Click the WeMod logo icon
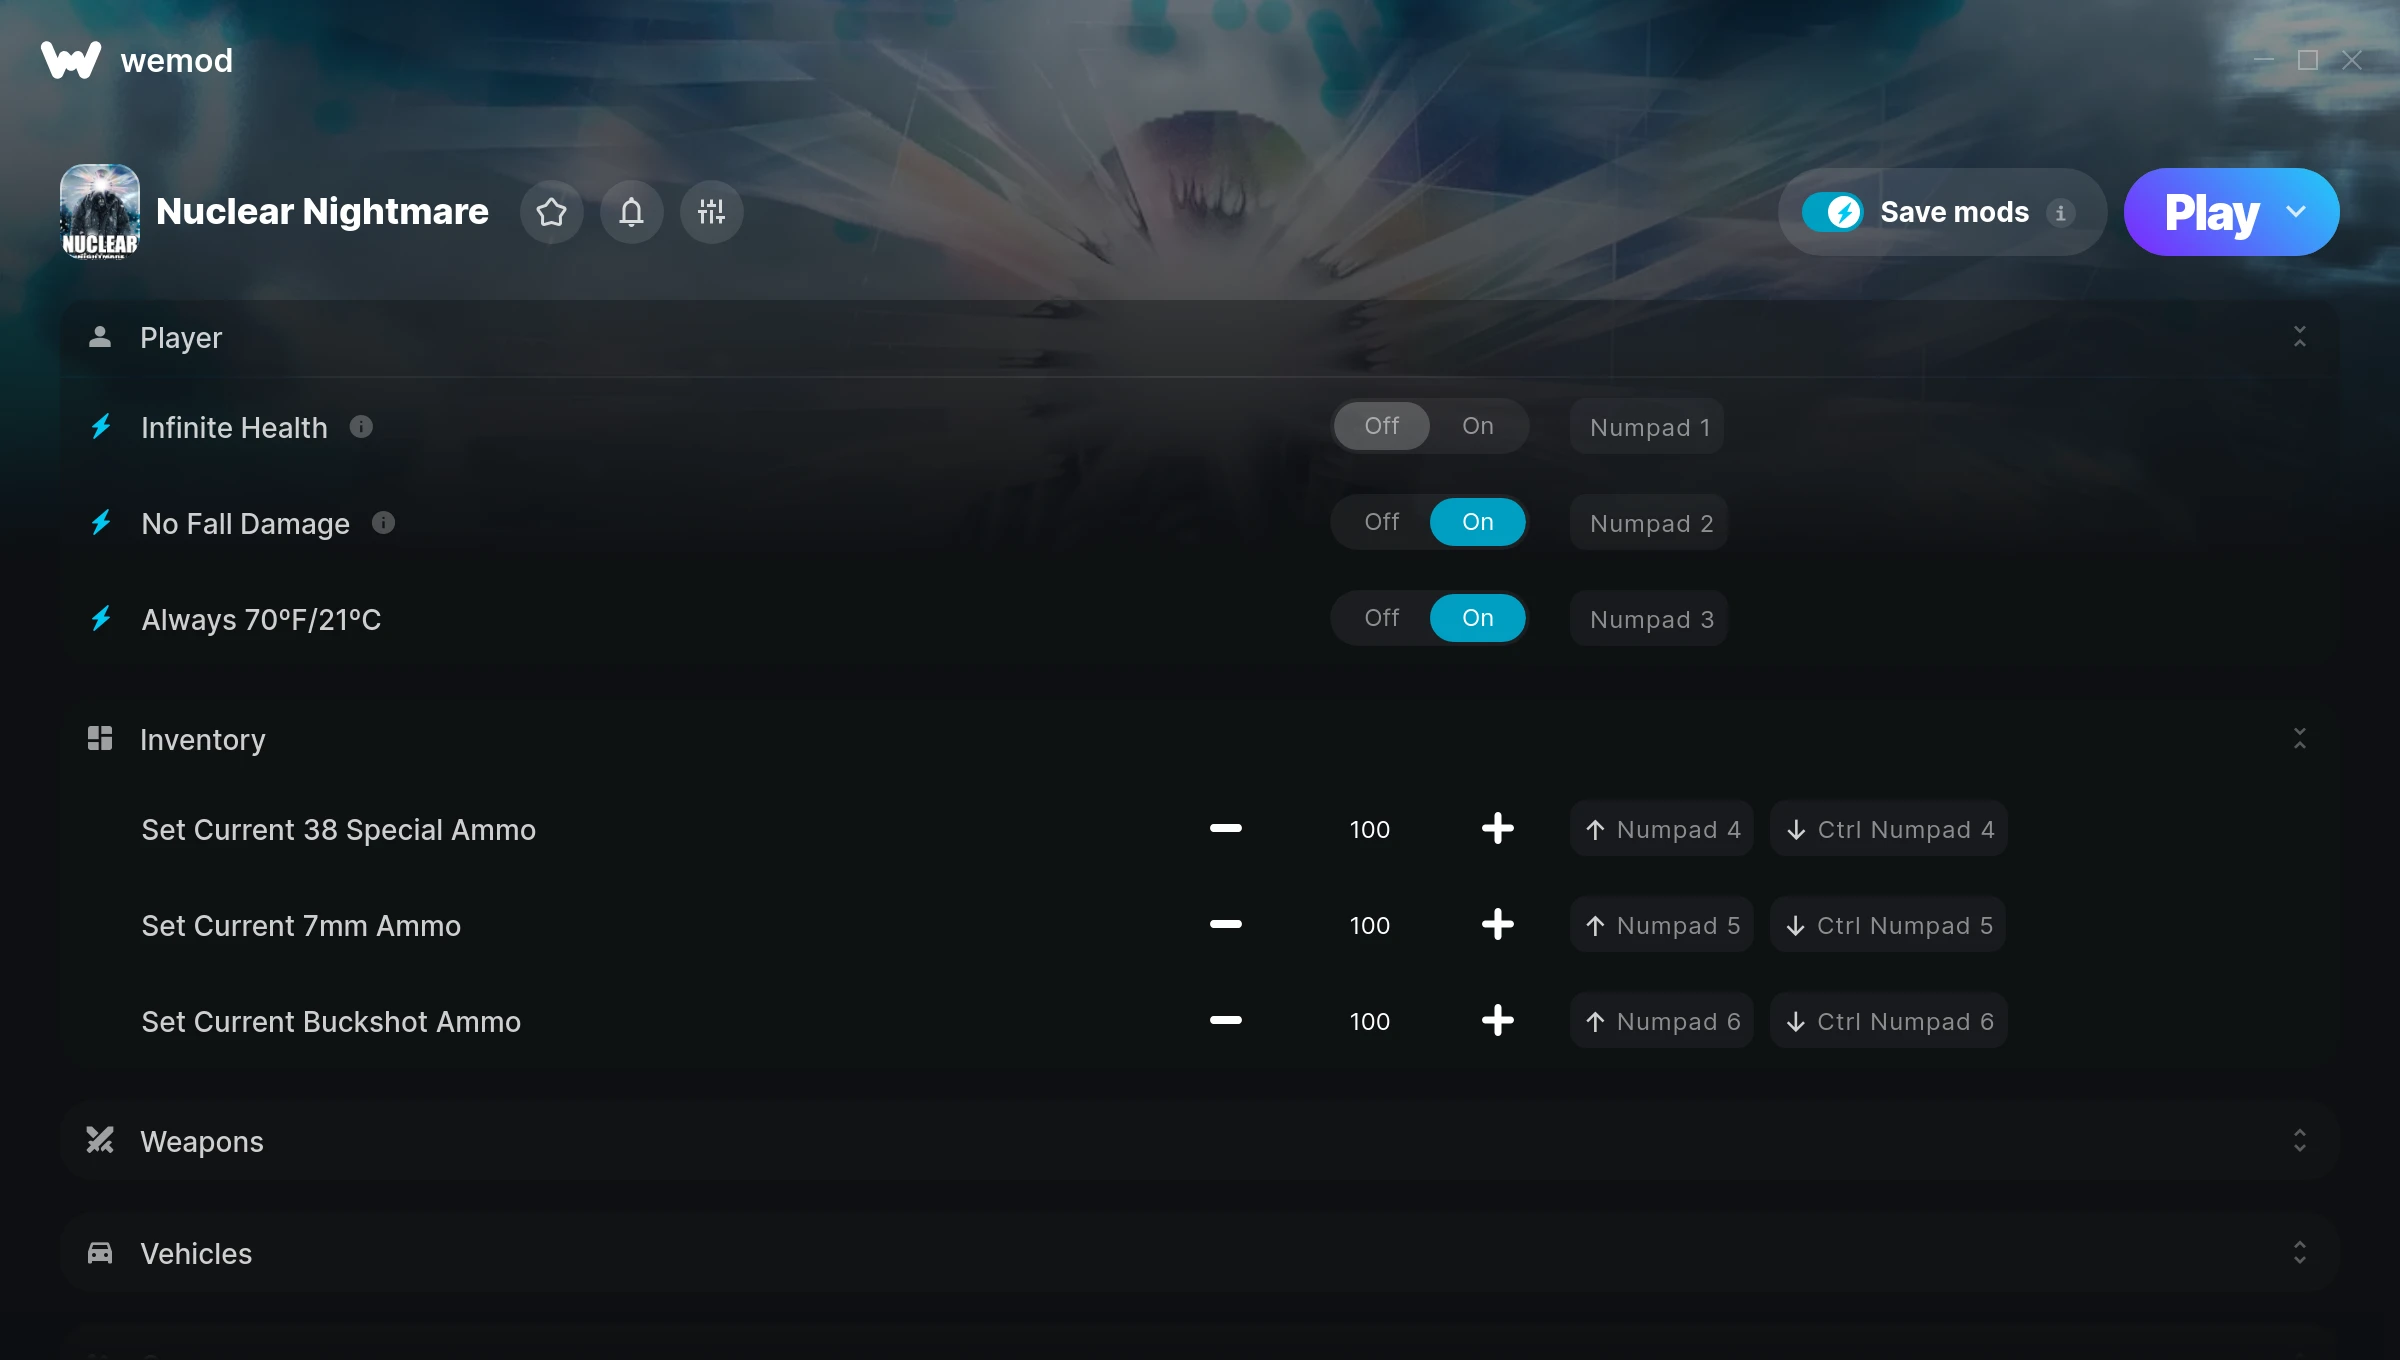The image size is (2400, 1360). point(71,60)
